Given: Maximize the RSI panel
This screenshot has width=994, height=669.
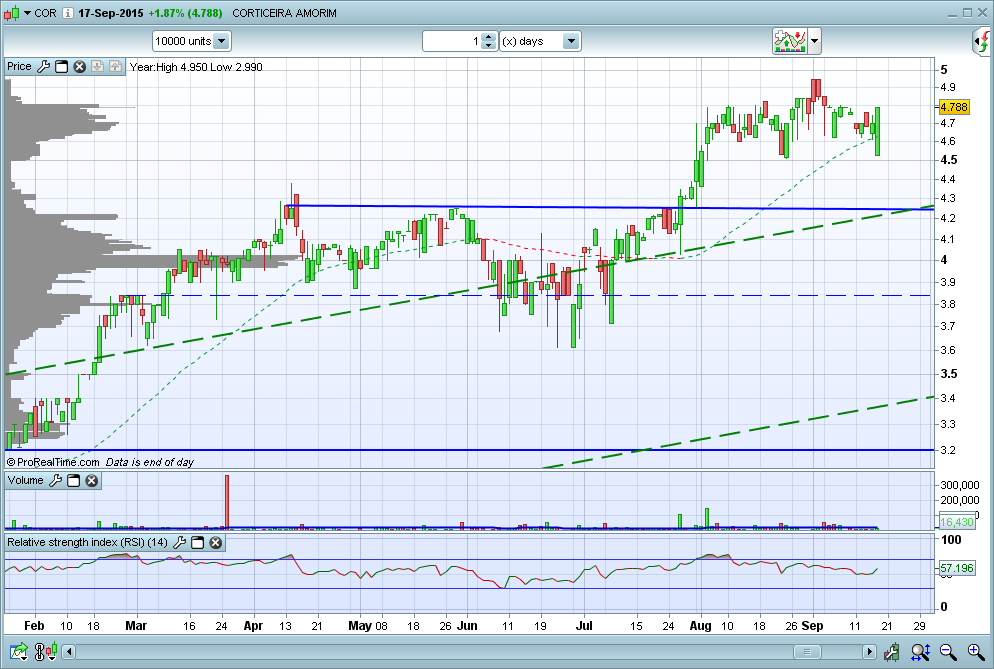Looking at the screenshot, I should coord(197,543).
